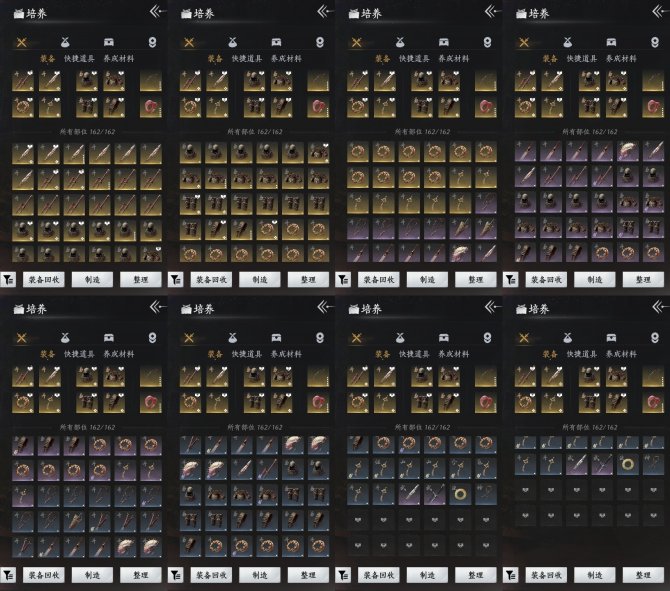
Task: Open treasure chest icon in top row first panel
Action: tap(109, 42)
